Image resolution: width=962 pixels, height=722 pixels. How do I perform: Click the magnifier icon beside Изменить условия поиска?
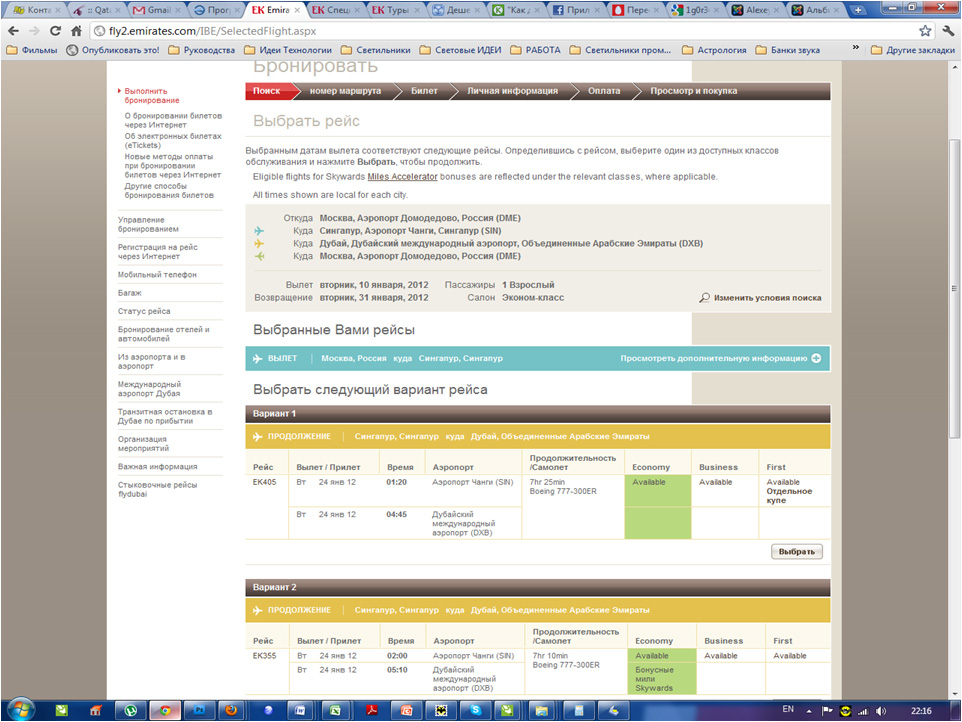pyautogui.click(x=704, y=298)
